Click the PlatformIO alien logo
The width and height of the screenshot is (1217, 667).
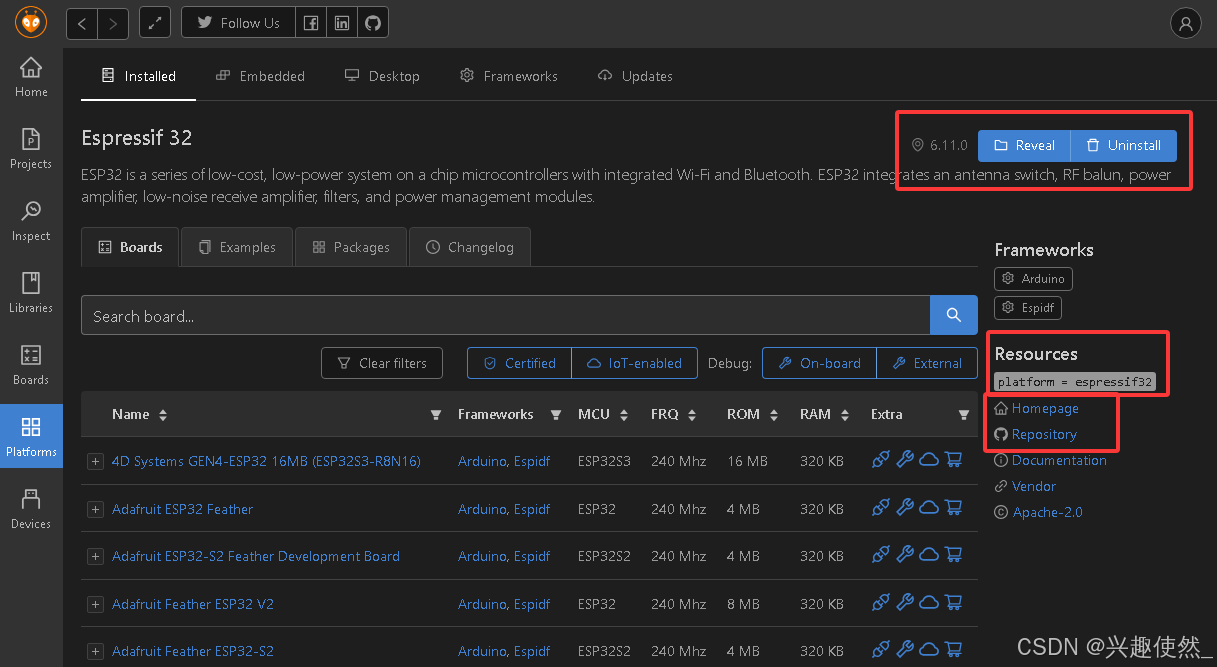pyautogui.click(x=31, y=22)
